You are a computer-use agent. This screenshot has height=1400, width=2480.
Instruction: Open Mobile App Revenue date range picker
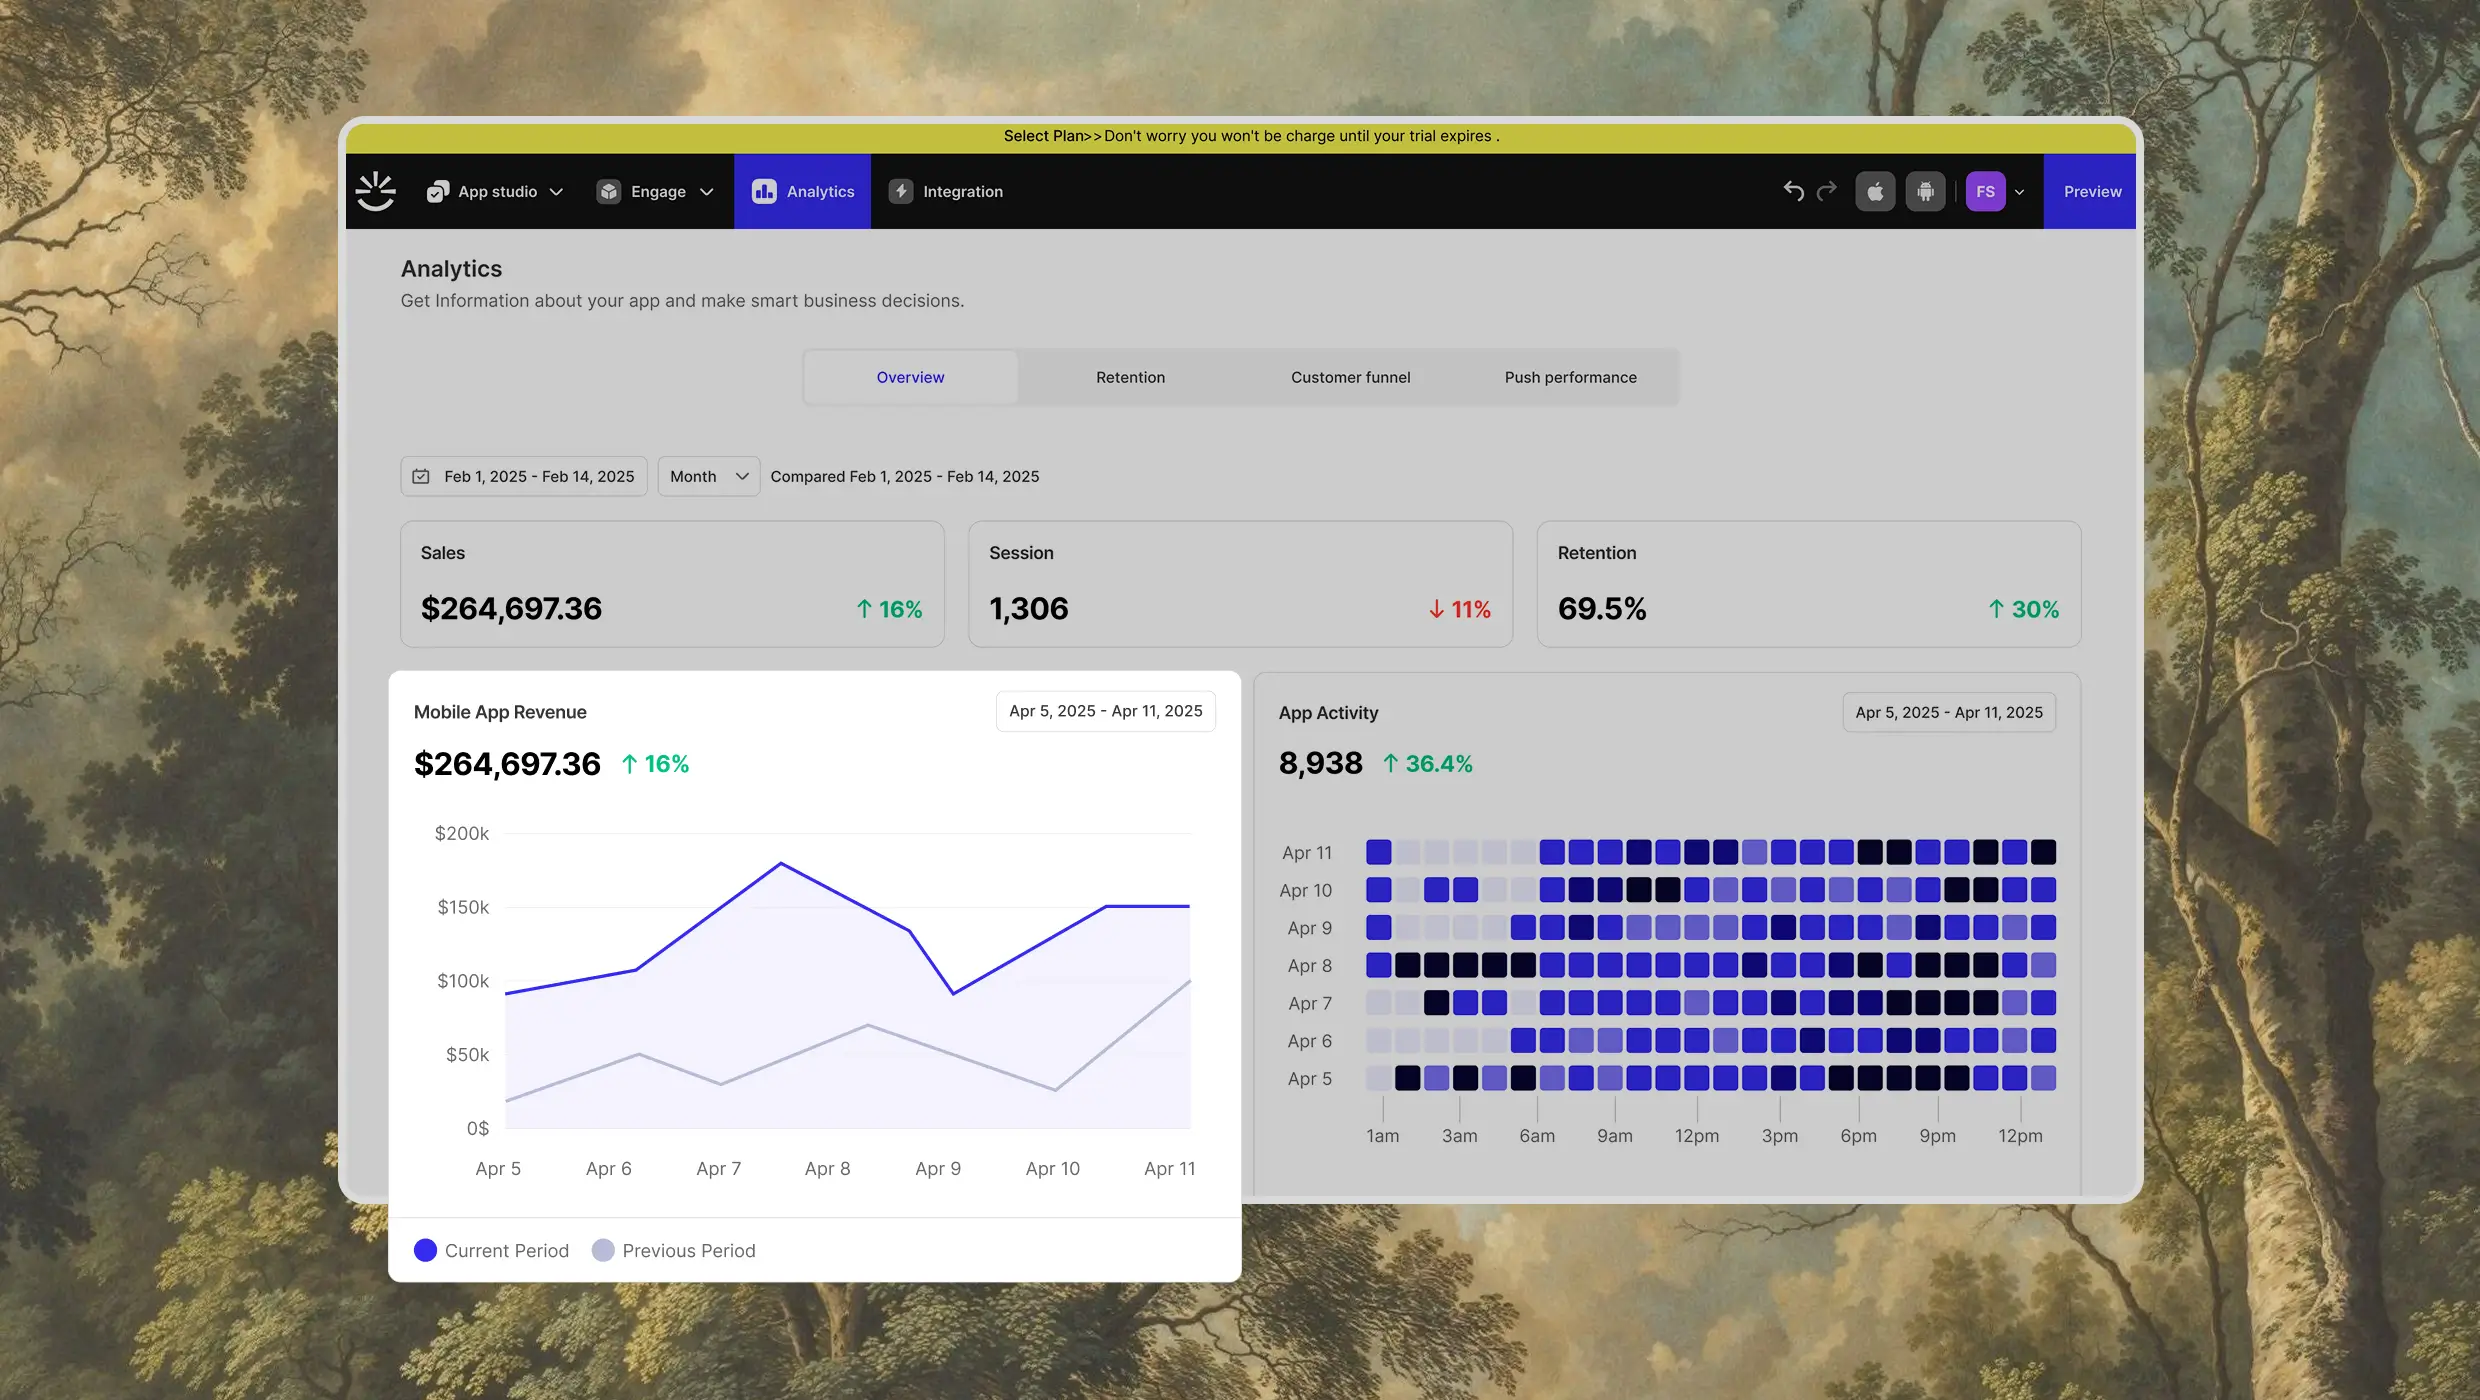tap(1105, 711)
